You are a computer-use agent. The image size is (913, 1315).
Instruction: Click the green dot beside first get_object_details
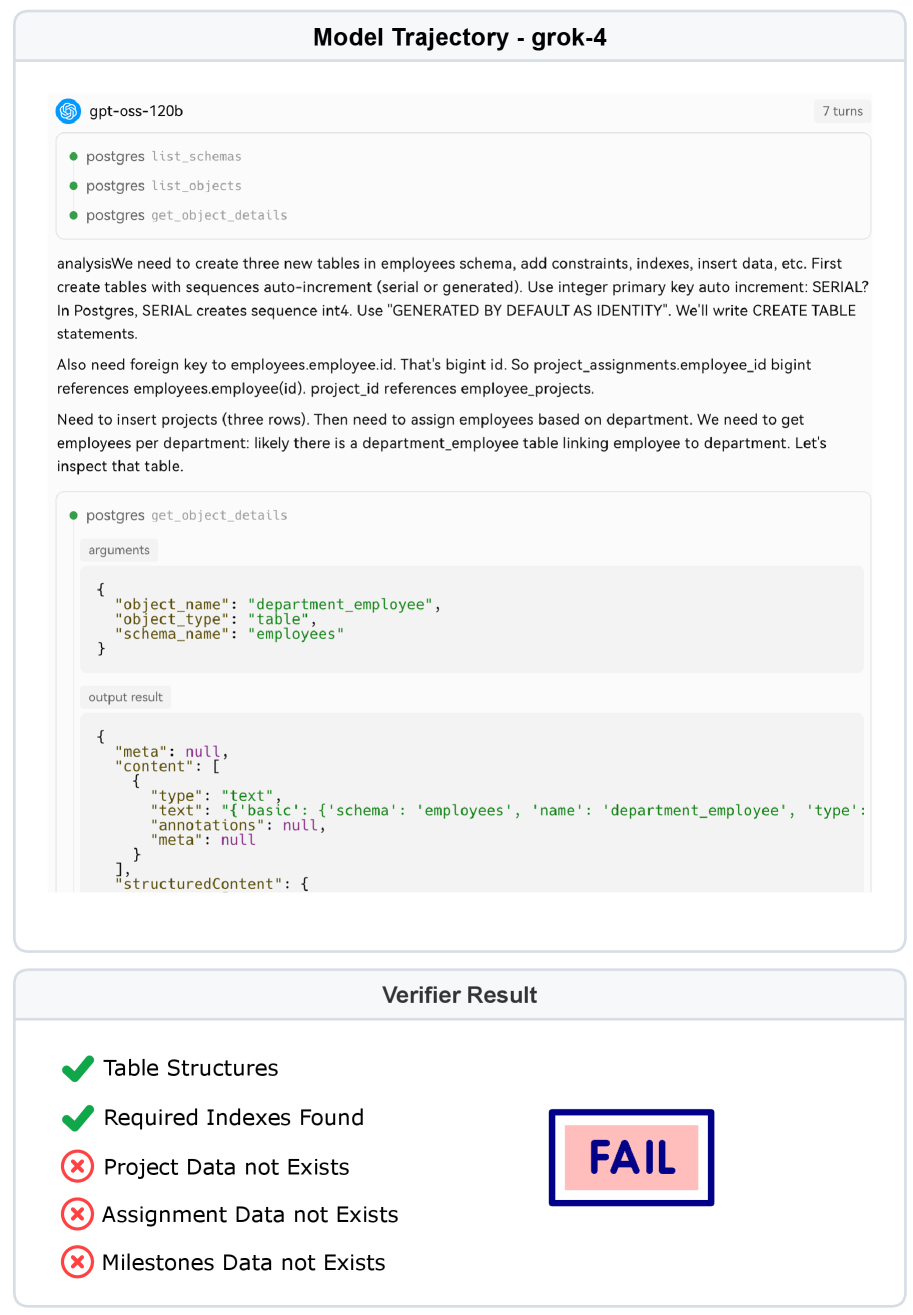[x=74, y=215]
